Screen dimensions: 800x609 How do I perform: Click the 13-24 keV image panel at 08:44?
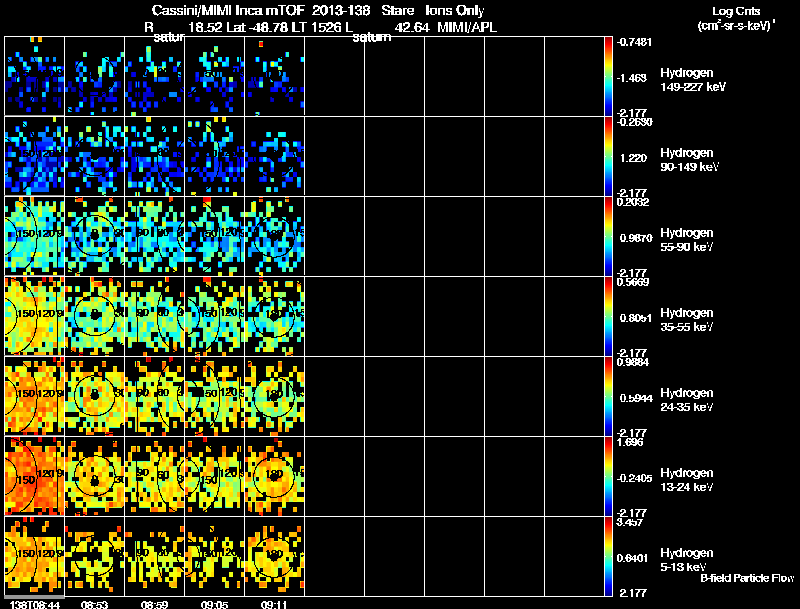(34, 477)
